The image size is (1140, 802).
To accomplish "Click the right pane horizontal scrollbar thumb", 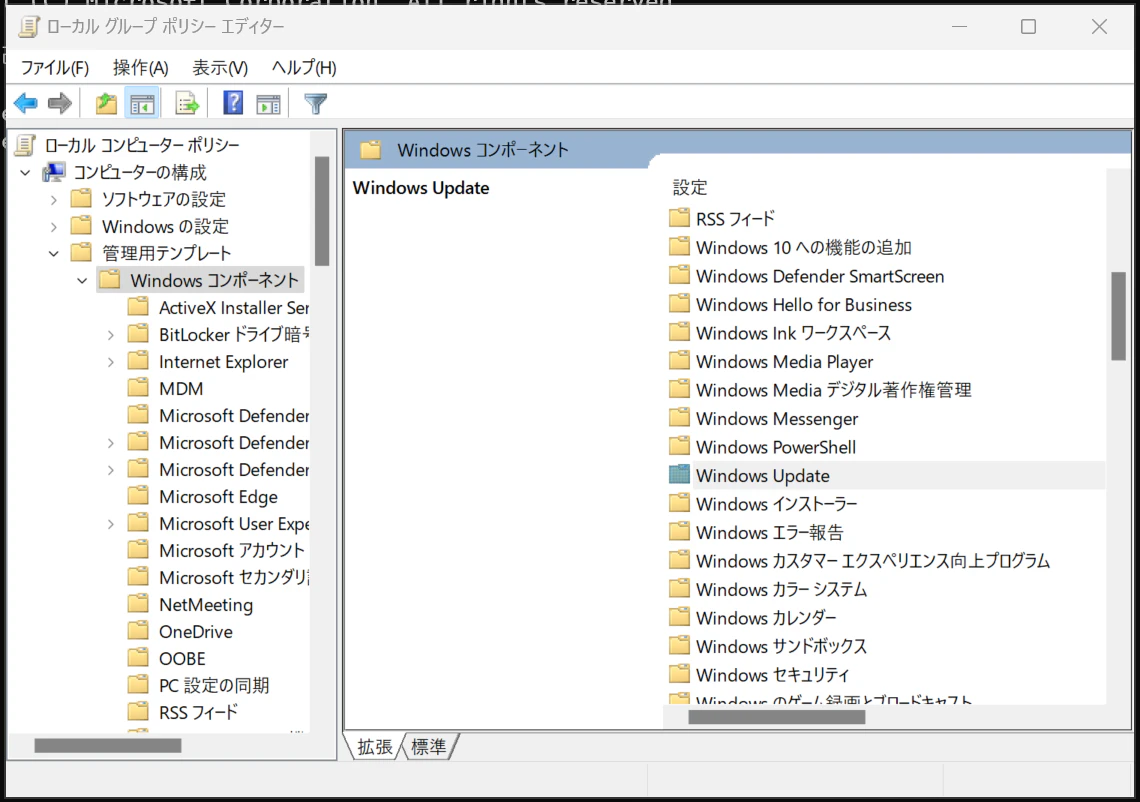I will (776, 717).
